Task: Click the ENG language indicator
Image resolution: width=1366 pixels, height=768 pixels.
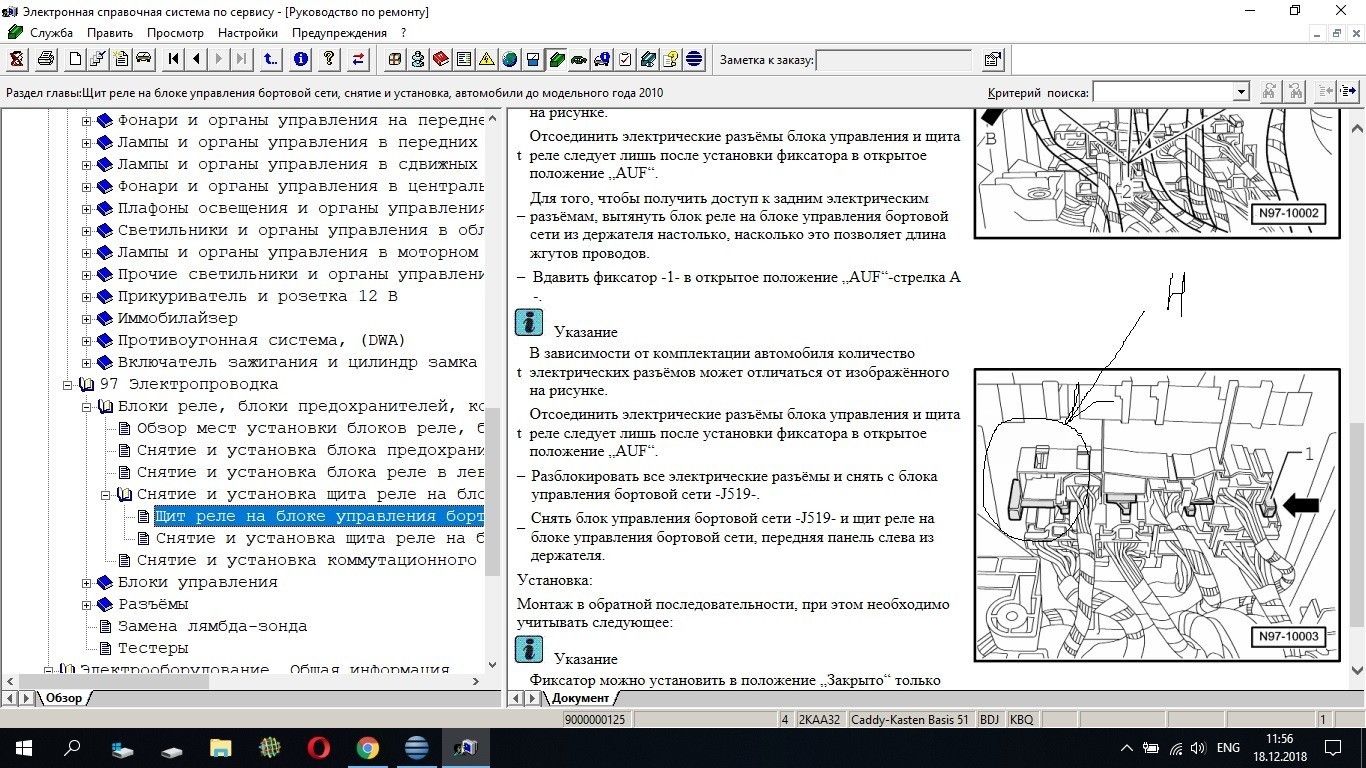Action: pos(1228,748)
